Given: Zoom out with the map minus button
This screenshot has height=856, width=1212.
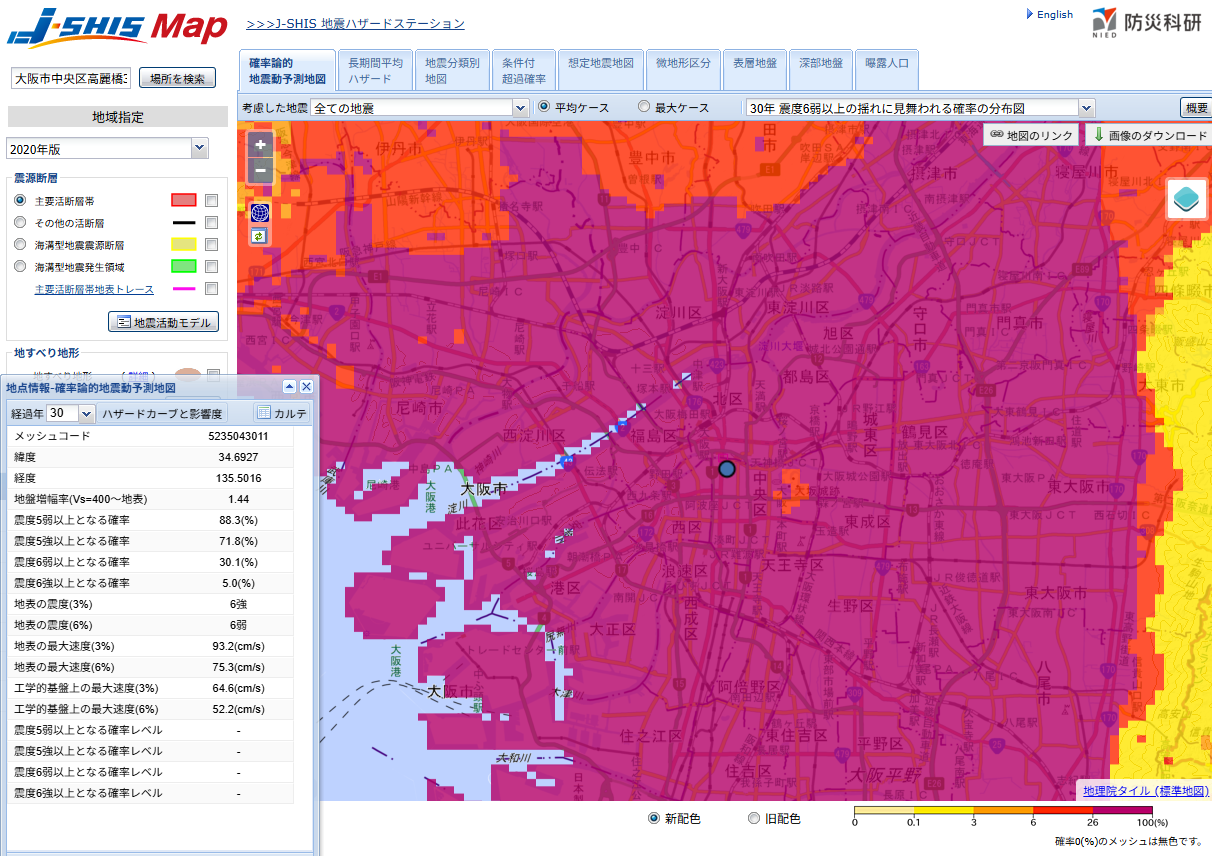Looking at the screenshot, I should (260, 171).
